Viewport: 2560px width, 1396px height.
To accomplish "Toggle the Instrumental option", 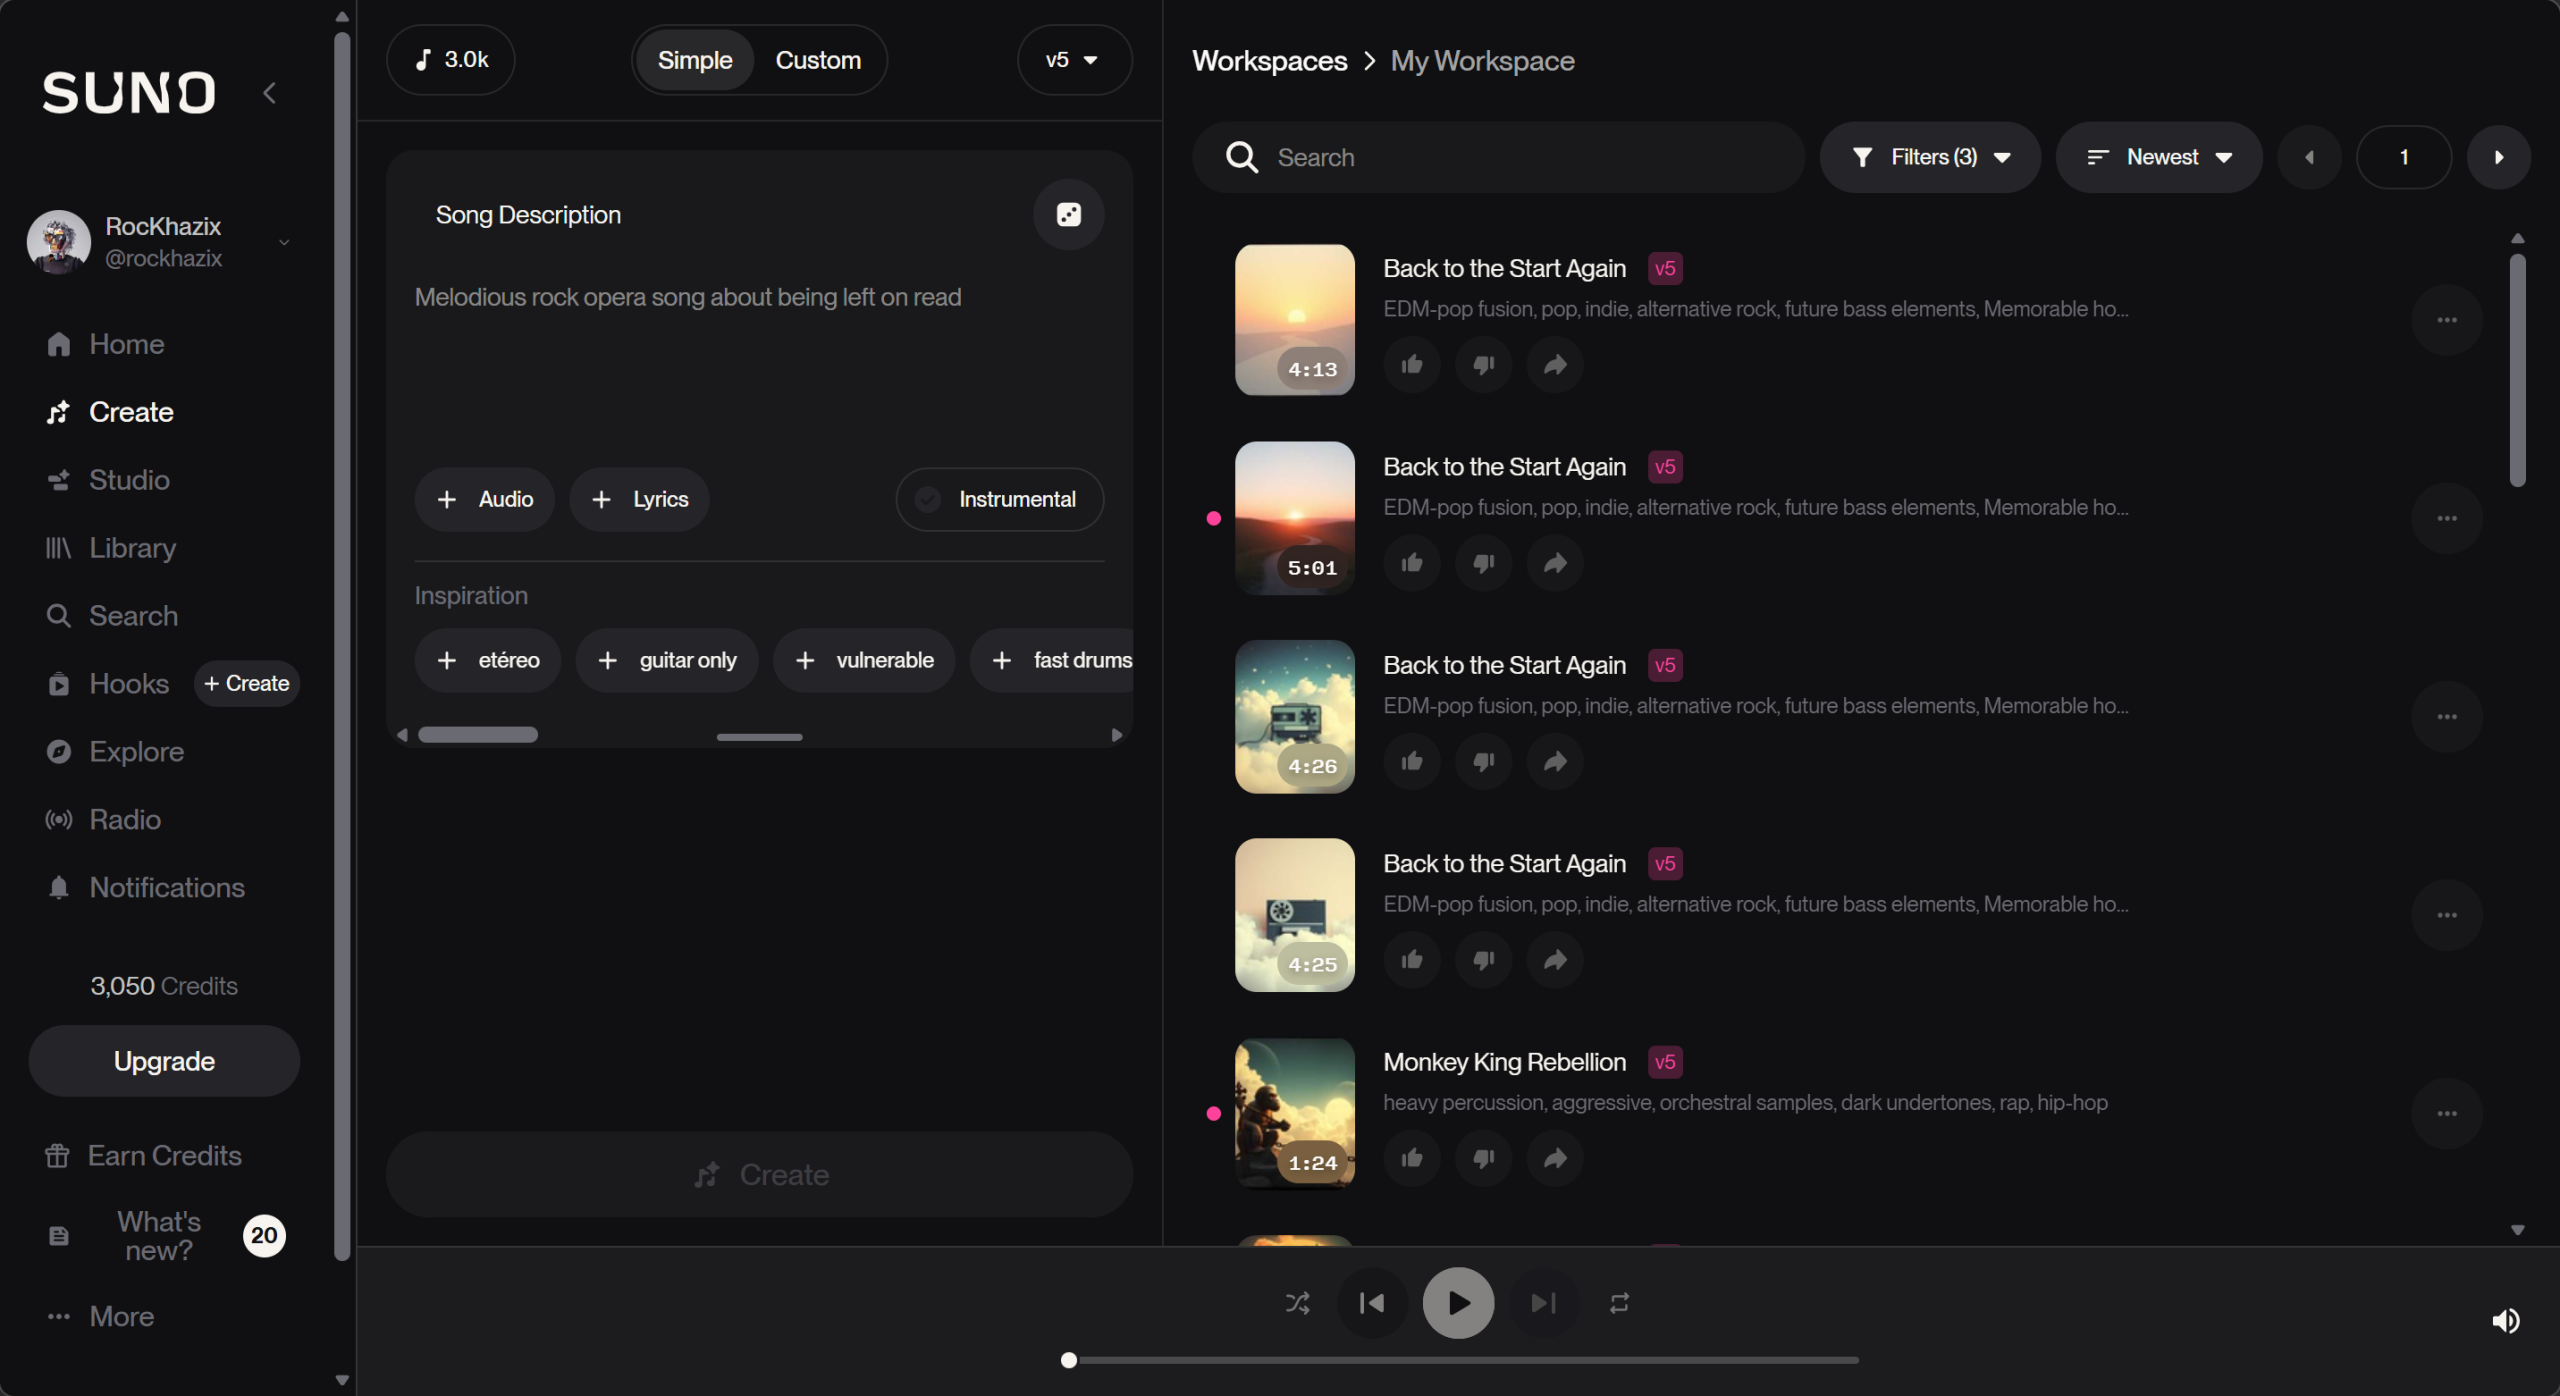I will click(999, 499).
